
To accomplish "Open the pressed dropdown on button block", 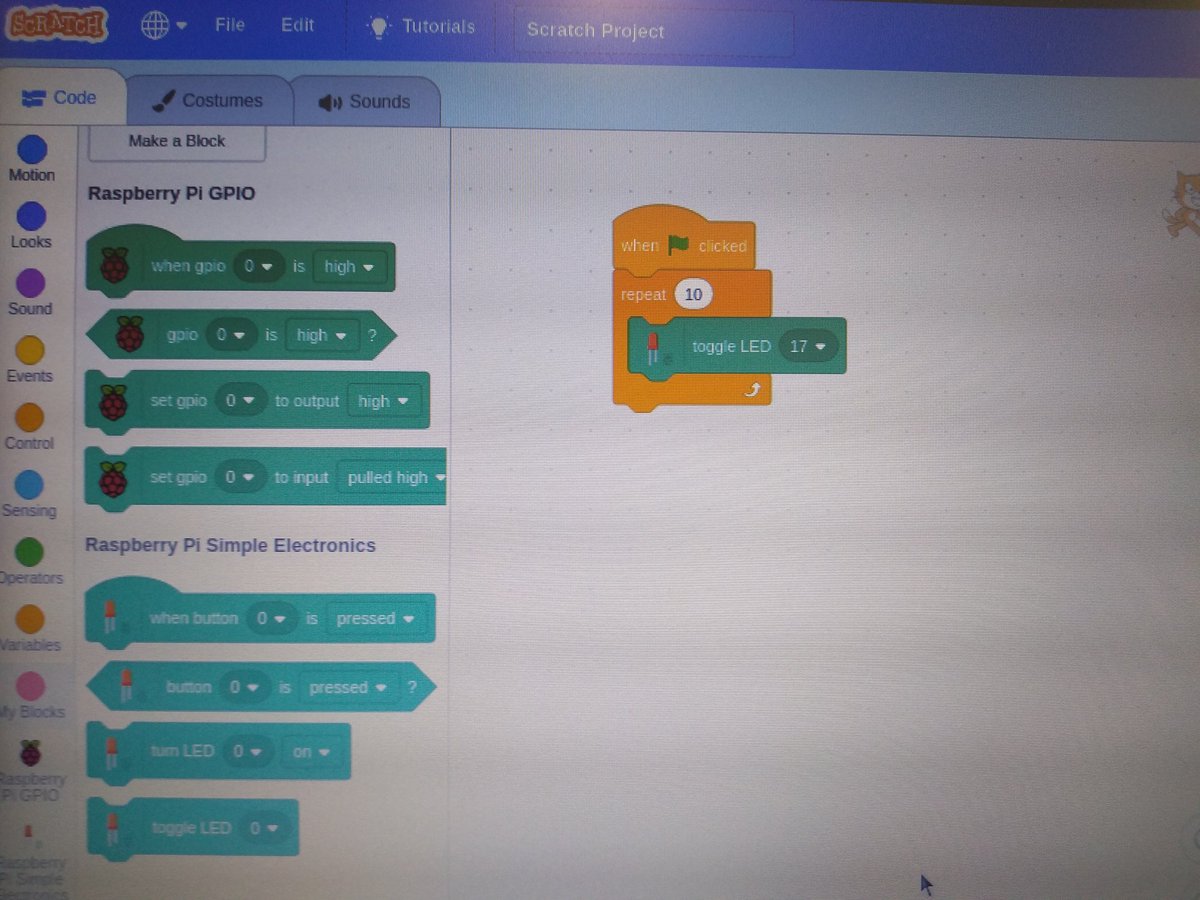I will (x=347, y=687).
